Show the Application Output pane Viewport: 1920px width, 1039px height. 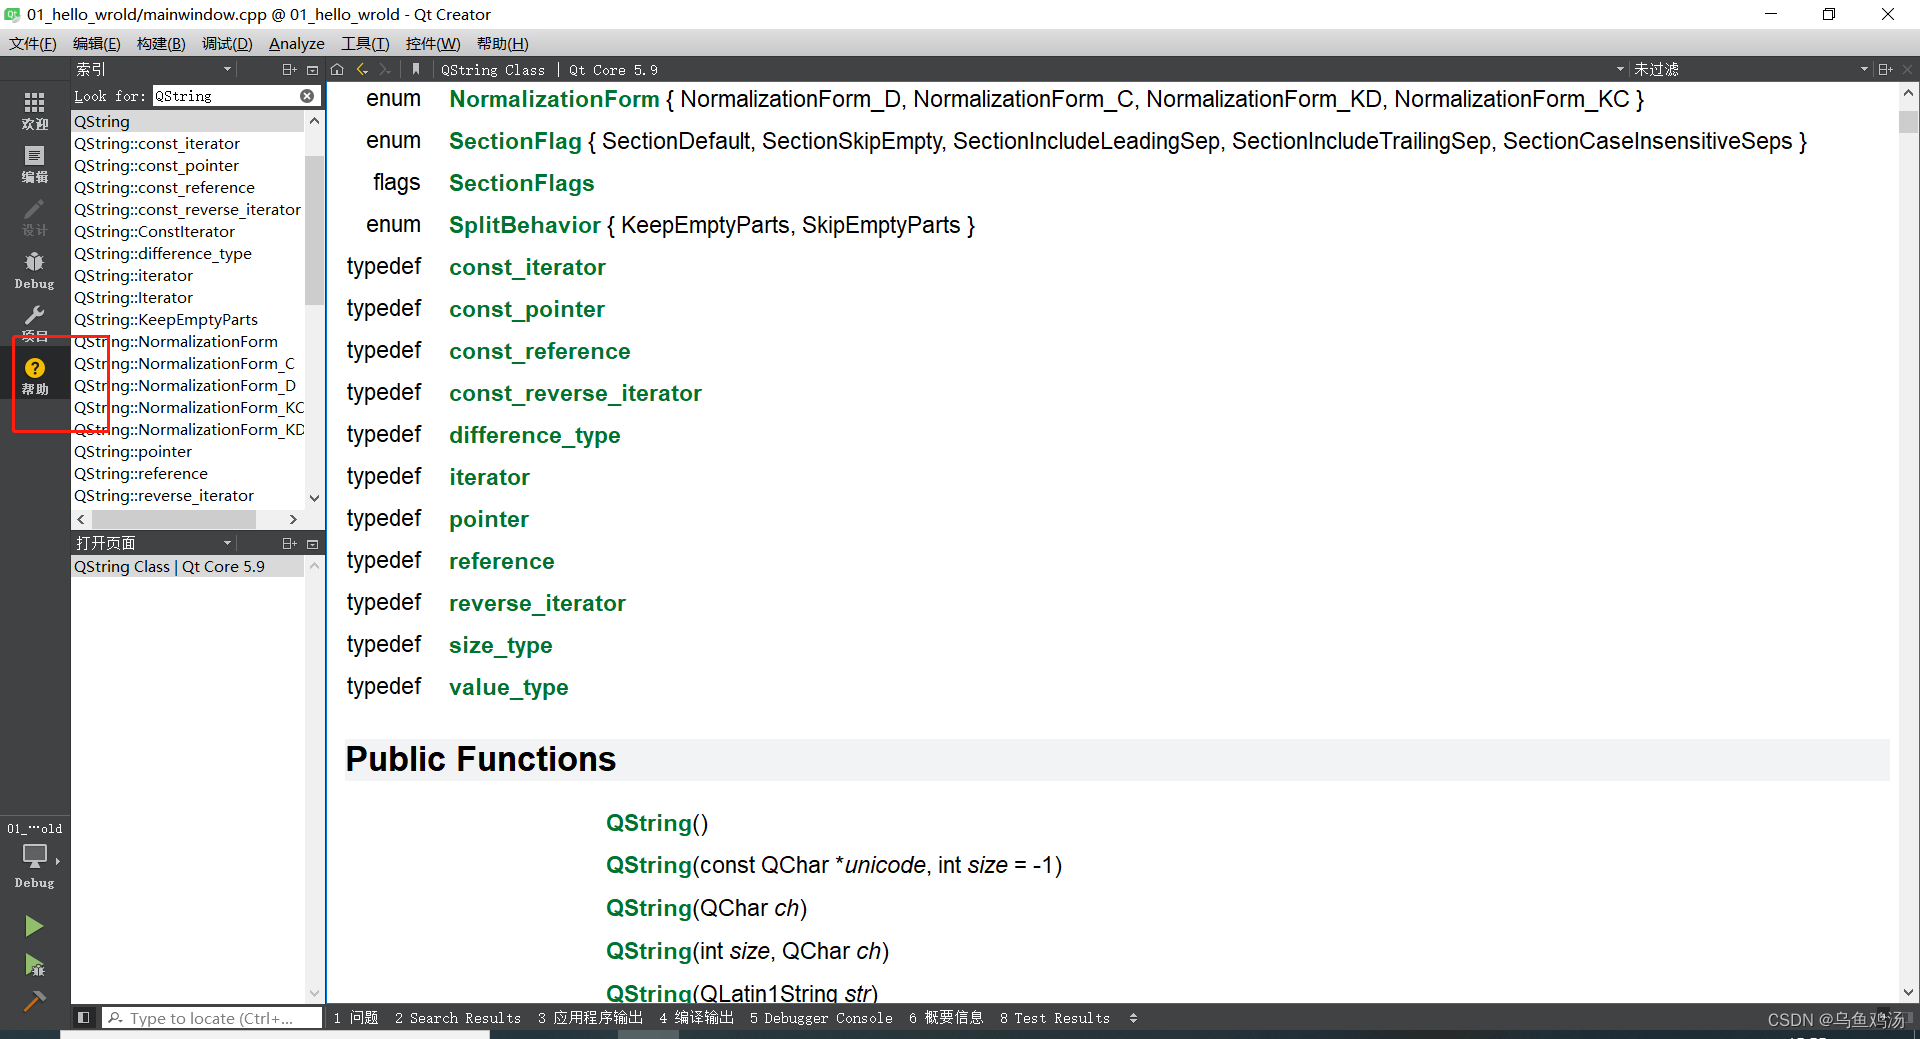click(590, 1018)
